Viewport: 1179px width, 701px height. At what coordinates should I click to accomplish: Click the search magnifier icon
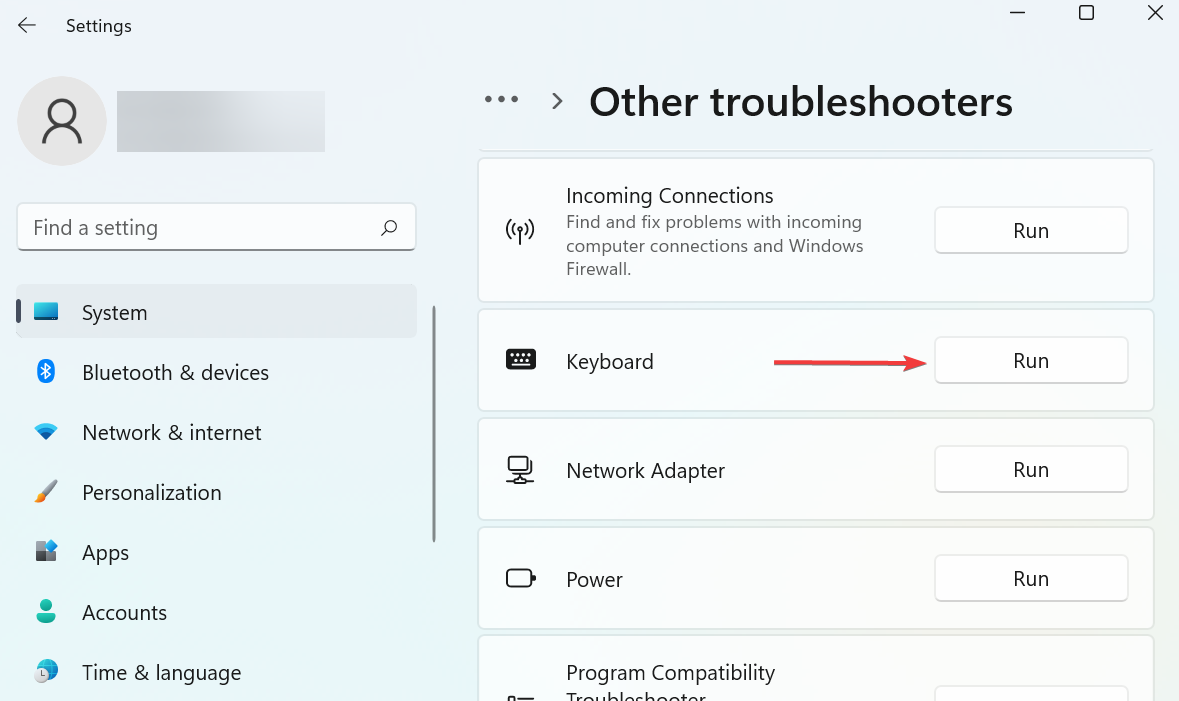(x=389, y=228)
